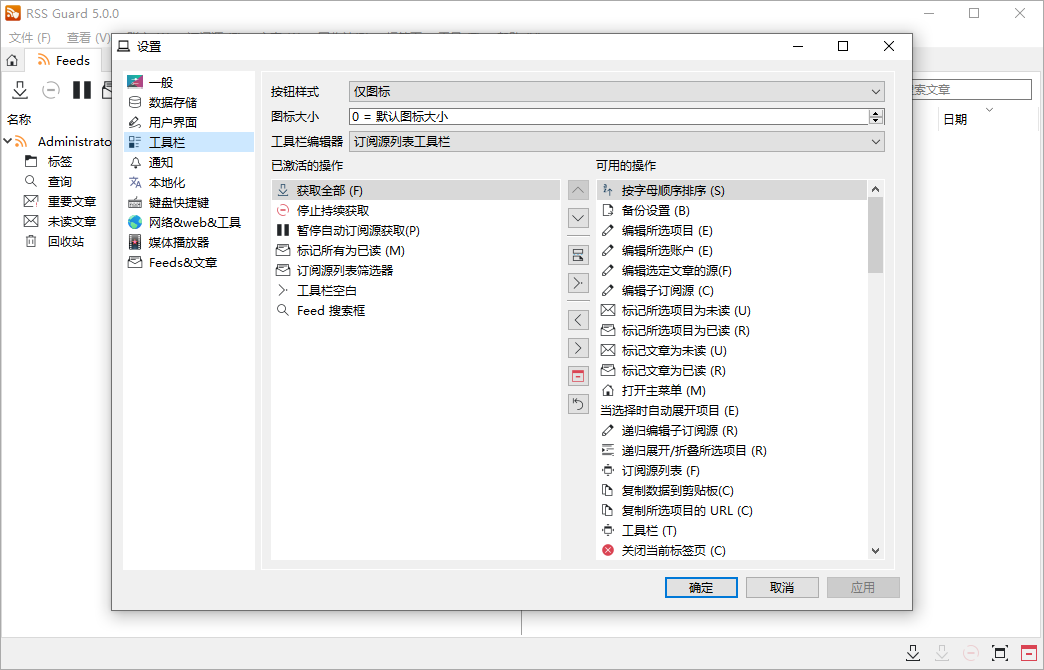Confirm settings with the 确定 button
Image resolution: width=1044 pixels, height=670 pixels.
(701, 587)
